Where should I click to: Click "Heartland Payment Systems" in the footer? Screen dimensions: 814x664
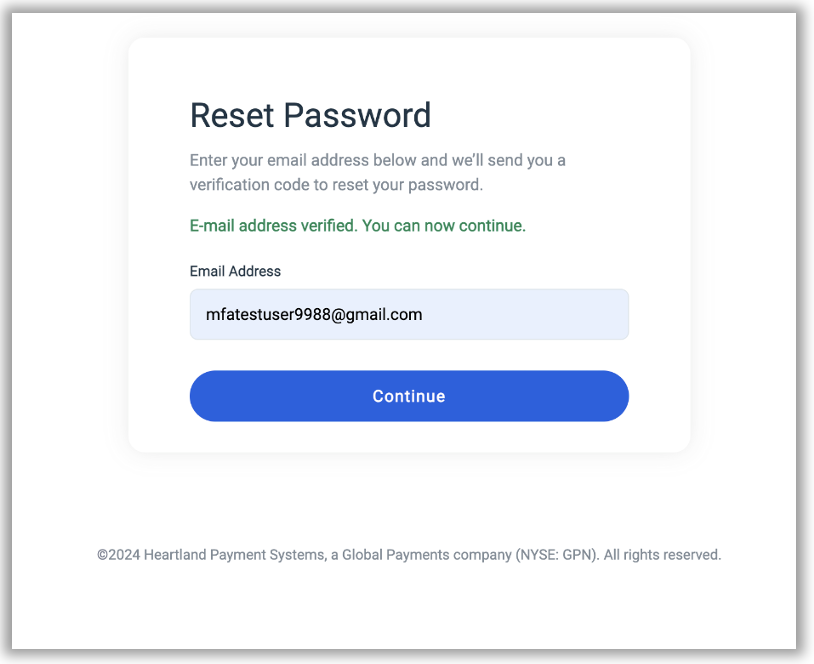(235, 555)
